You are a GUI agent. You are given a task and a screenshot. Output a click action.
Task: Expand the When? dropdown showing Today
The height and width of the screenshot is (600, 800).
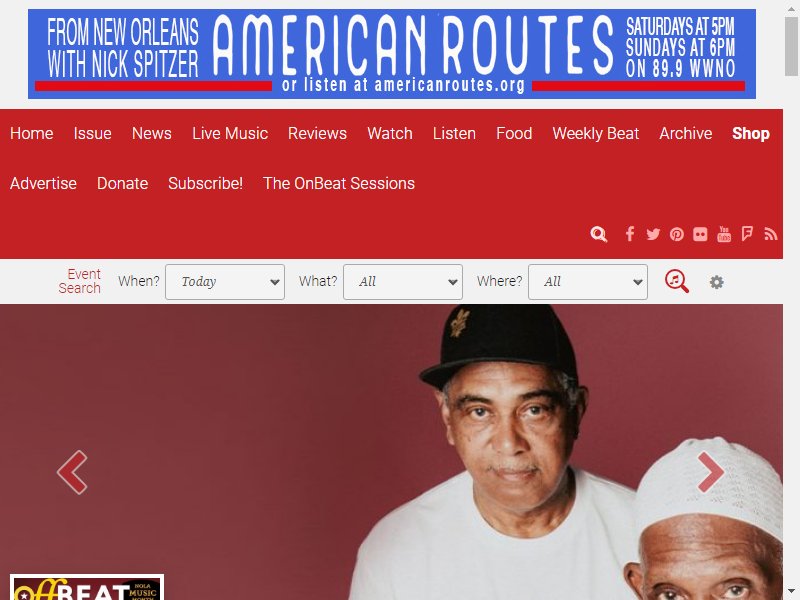click(x=225, y=282)
